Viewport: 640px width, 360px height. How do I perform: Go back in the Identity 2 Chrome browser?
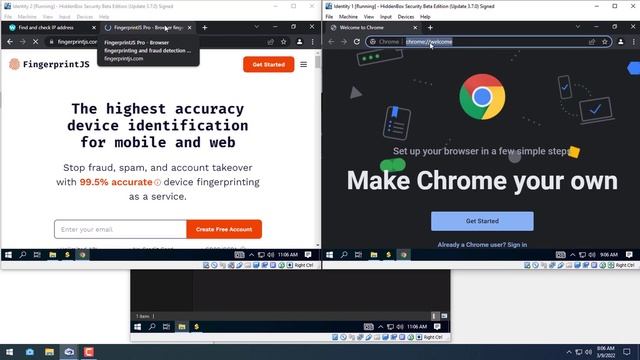pyautogui.click(x=10, y=42)
